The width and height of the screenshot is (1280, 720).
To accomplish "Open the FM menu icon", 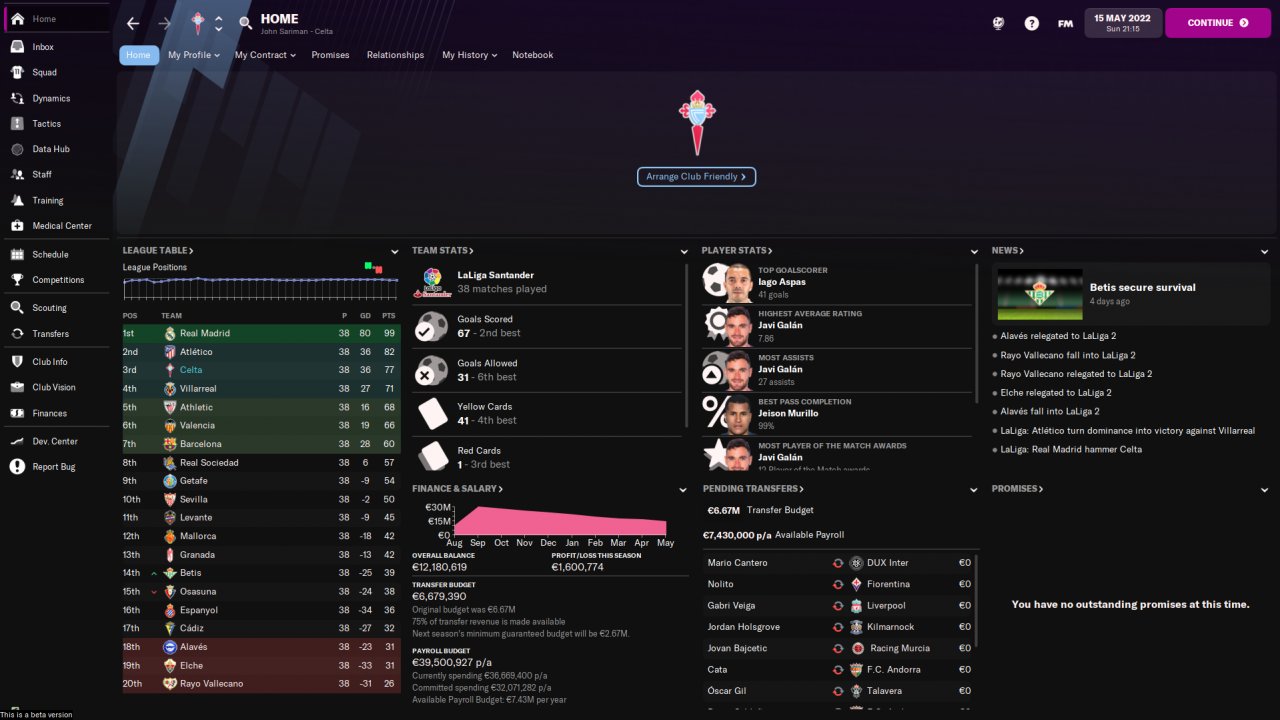I will point(1065,23).
